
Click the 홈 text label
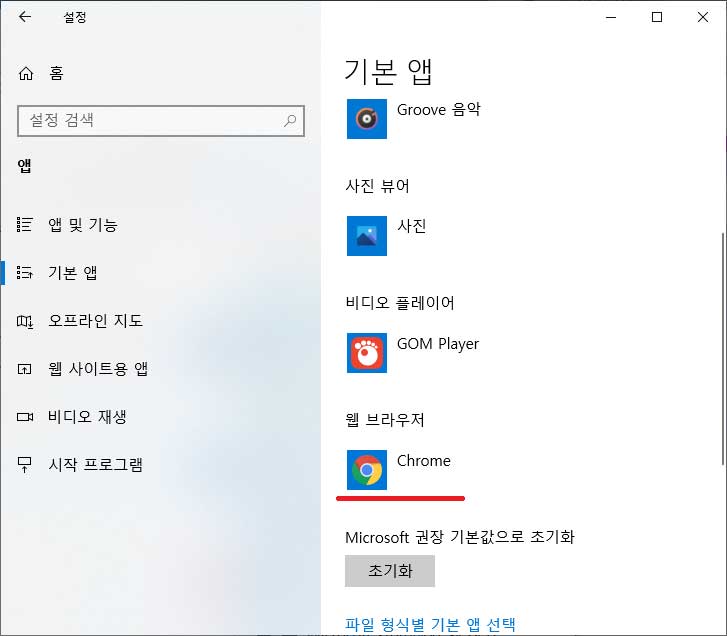tap(56, 73)
